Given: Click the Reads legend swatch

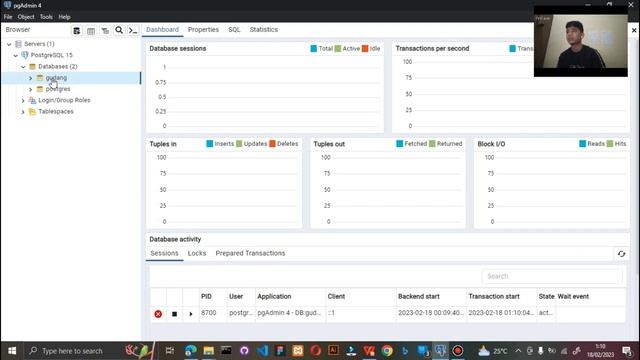Looking at the screenshot, I should pyautogui.click(x=583, y=144).
